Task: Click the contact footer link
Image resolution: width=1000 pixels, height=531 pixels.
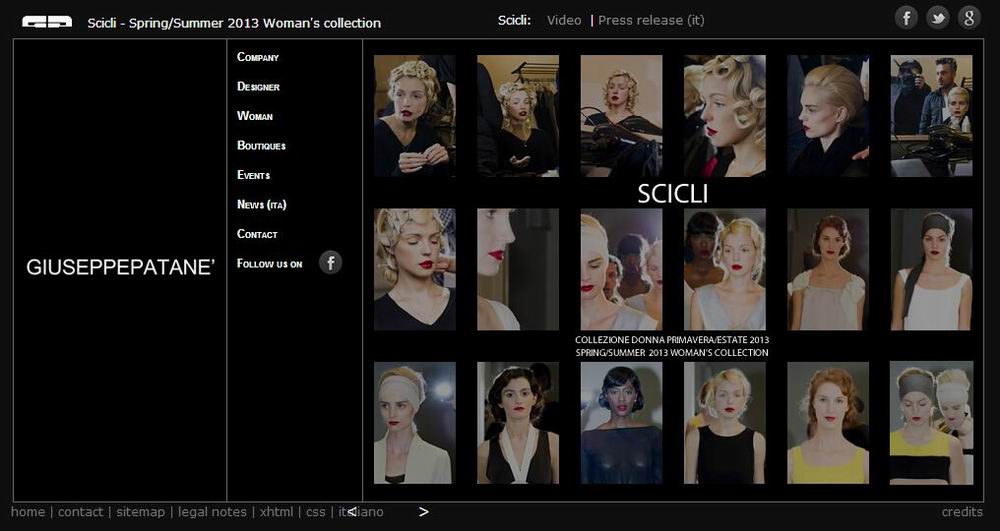Action: [x=80, y=512]
